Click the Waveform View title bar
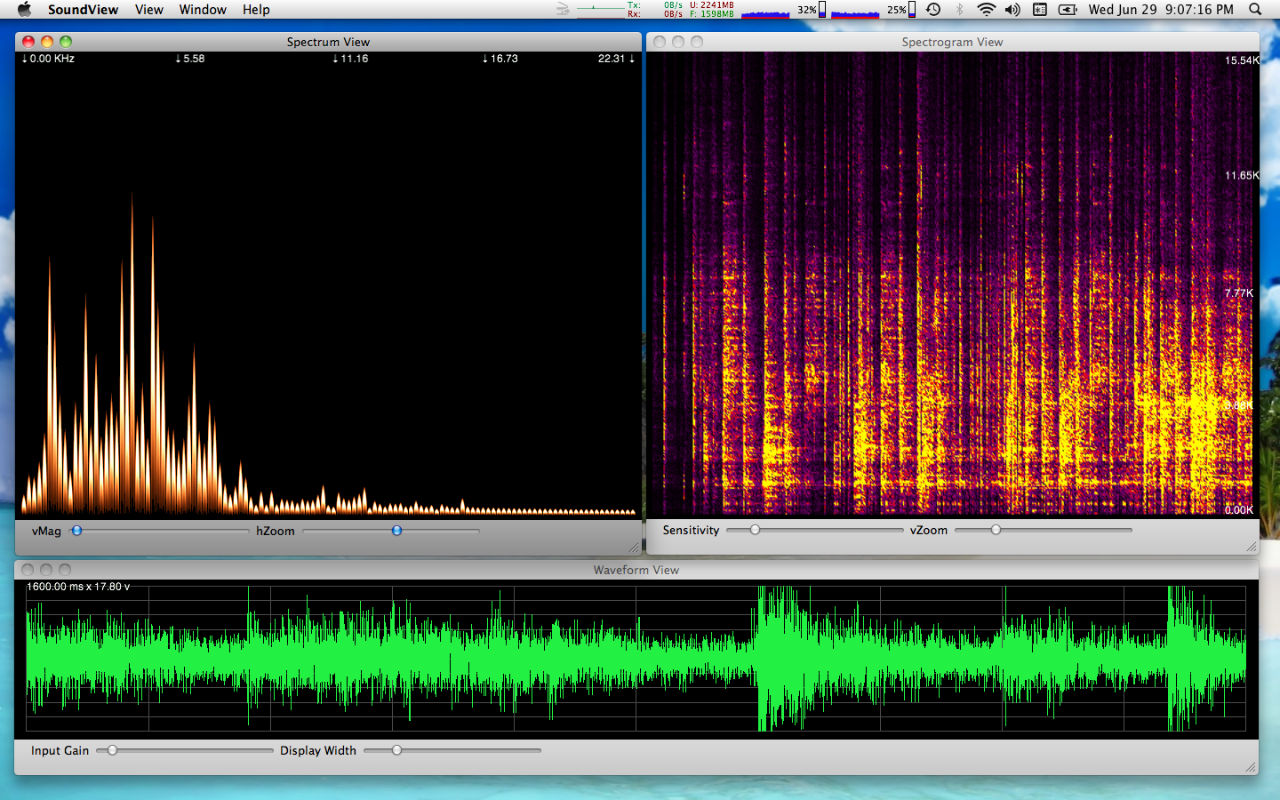Screen dimensions: 1280x800 [636, 569]
